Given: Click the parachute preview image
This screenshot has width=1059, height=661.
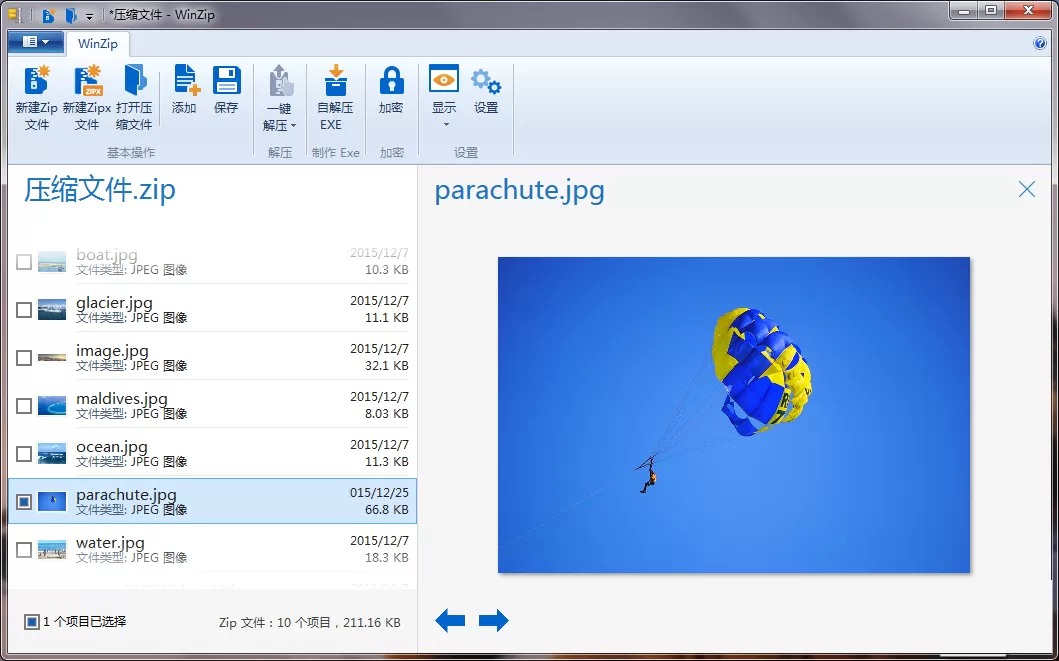Looking at the screenshot, I should [733, 415].
